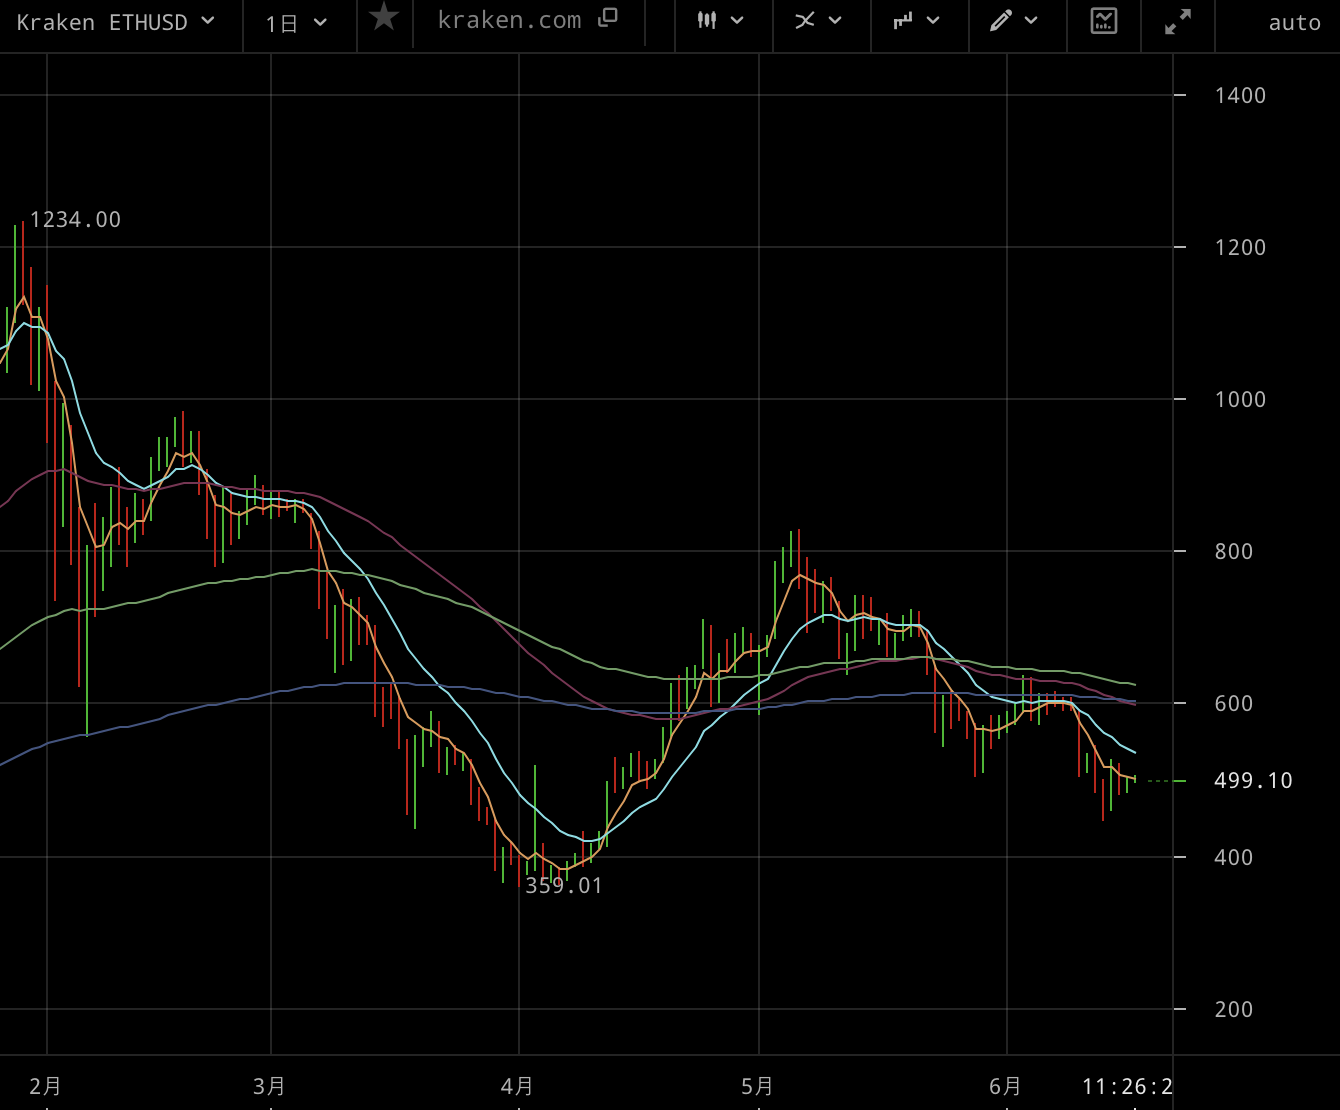1340x1110 pixels.
Task: Click the 400 price axis label
Action: point(1233,857)
